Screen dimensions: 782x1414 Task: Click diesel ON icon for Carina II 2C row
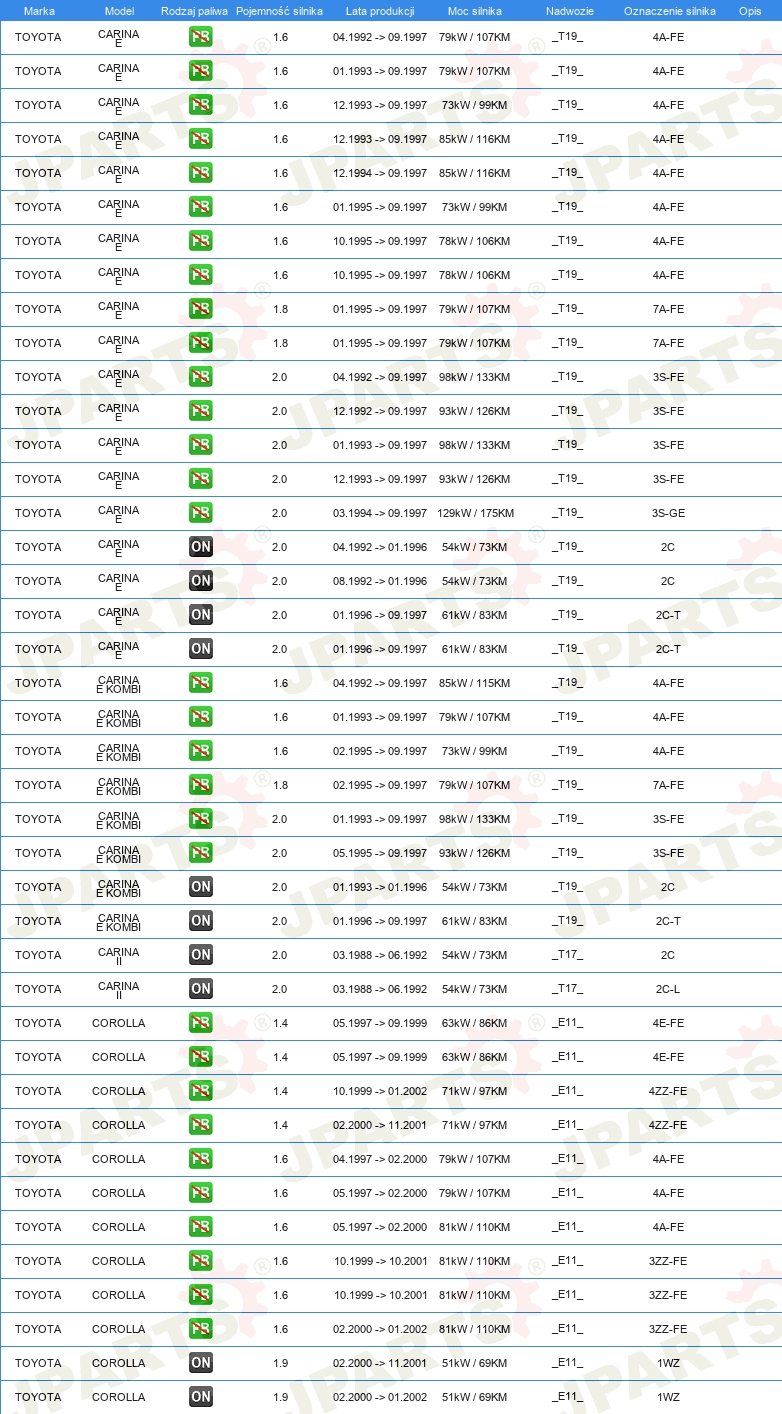[200, 955]
